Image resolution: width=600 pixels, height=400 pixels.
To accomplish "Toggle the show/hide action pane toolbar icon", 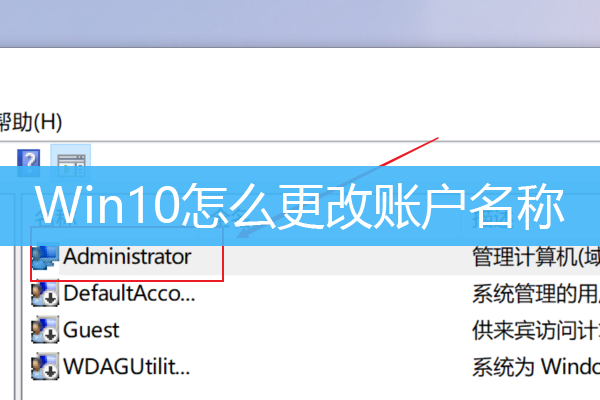I will point(71,164).
